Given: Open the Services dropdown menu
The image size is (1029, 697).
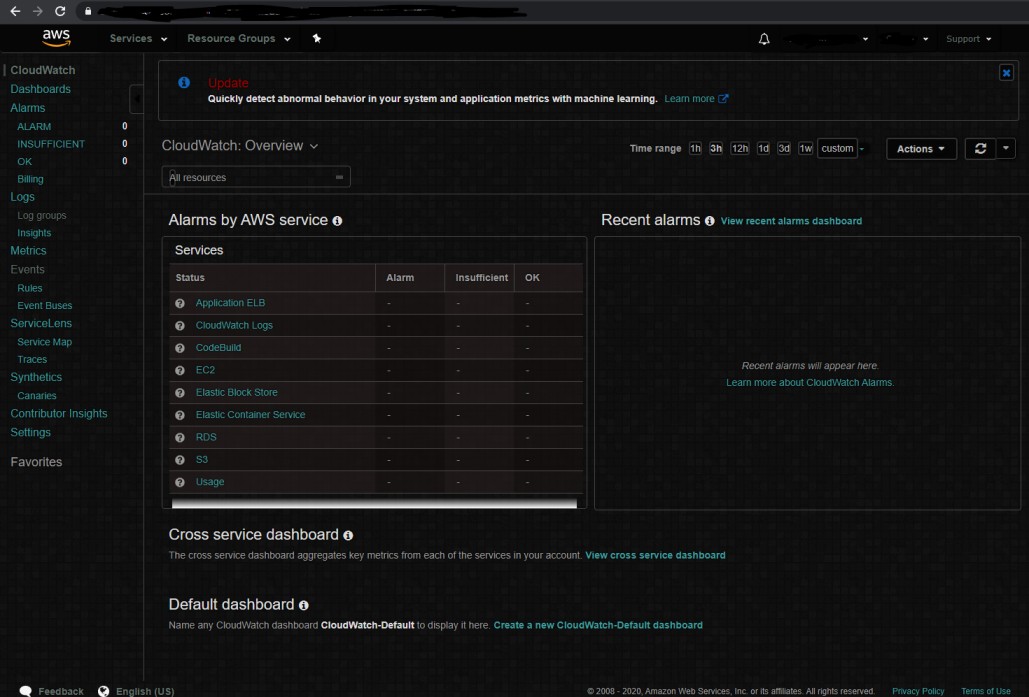Looking at the screenshot, I should pyautogui.click(x=138, y=39).
